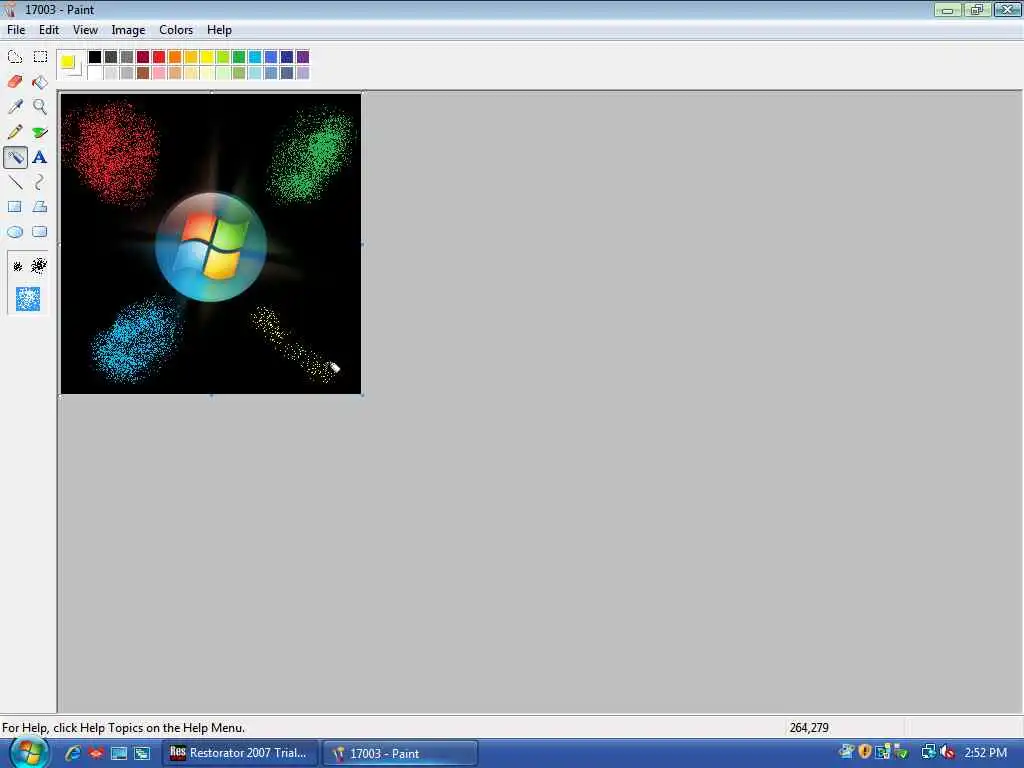
Task: Pick the lavender palette swatch
Action: 303,73
